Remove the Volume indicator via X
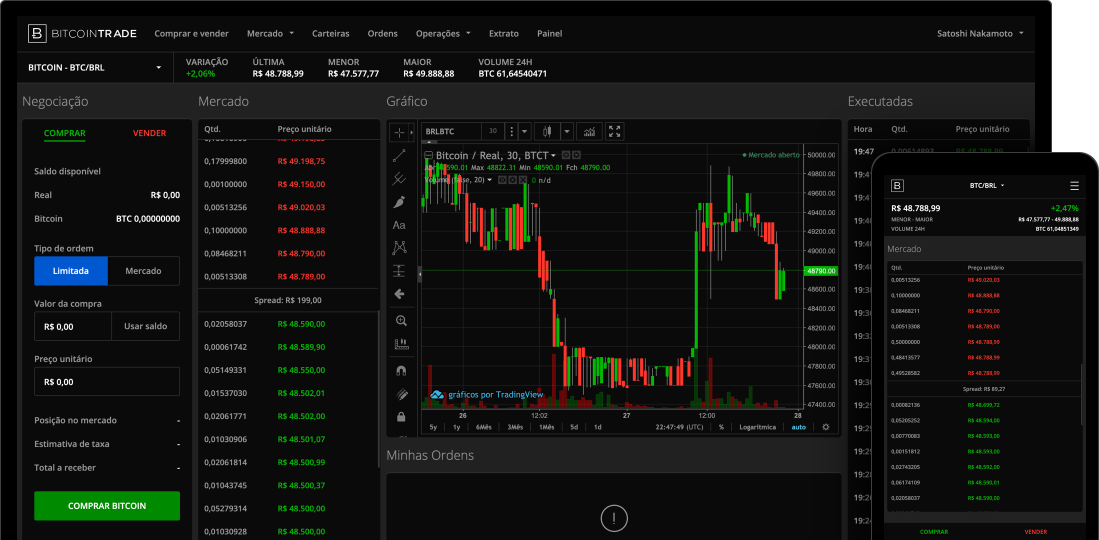The width and height of the screenshot is (1099, 540). coord(523,180)
